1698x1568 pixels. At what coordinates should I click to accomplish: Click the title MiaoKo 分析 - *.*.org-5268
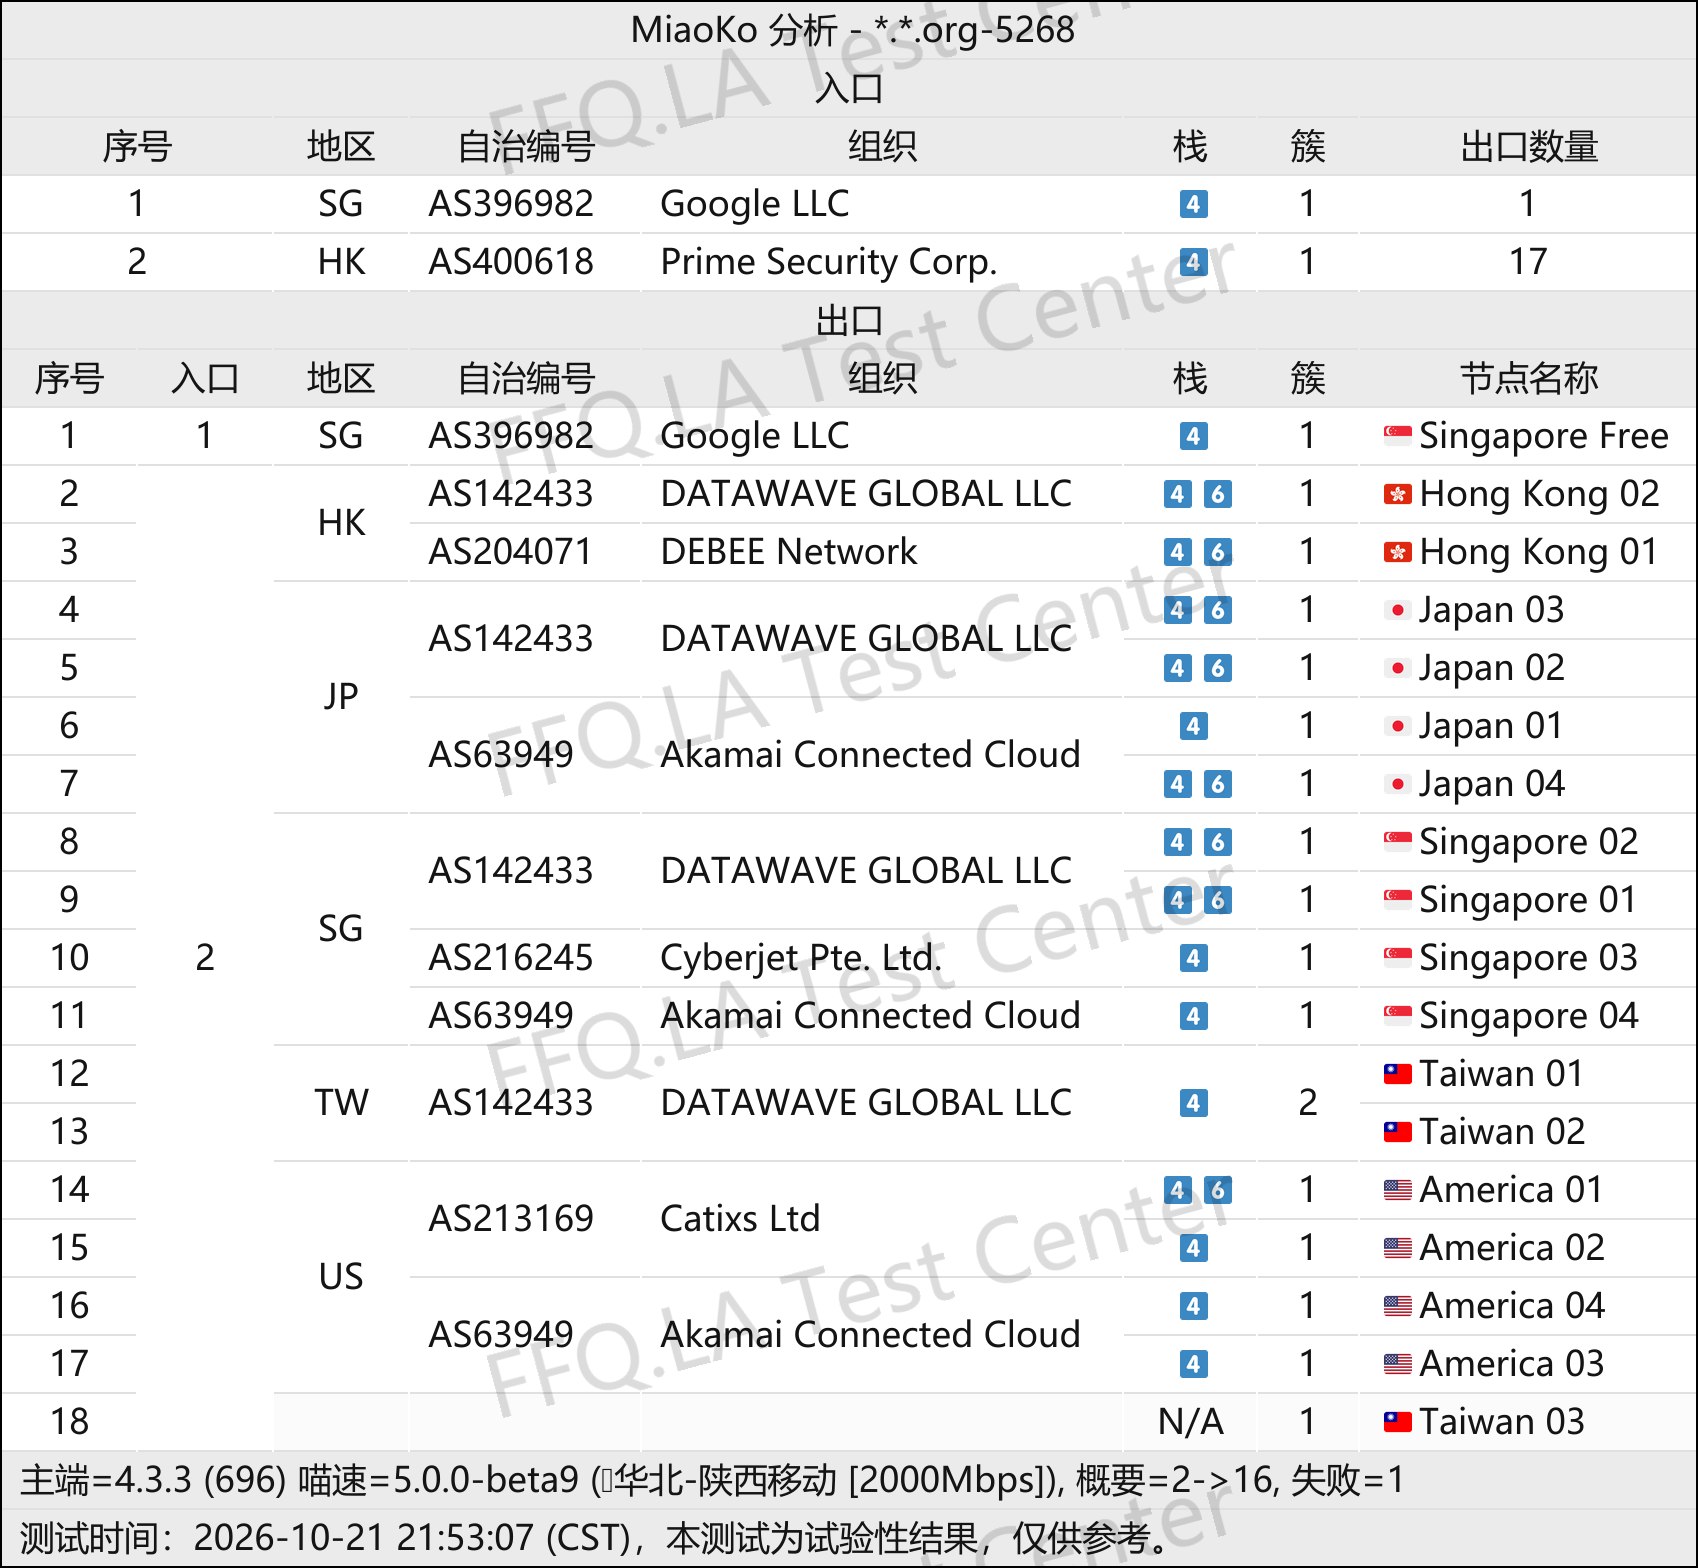pos(852,30)
